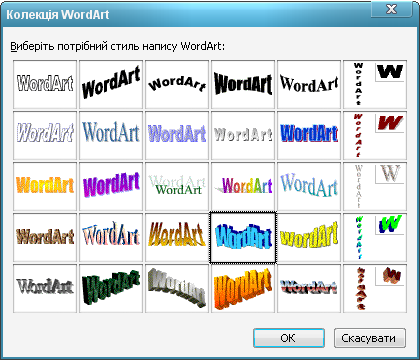The width and height of the screenshot is (420, 360).
Task: Choose the blue-pink tall serif WordArt style
Action: (111, 237)
